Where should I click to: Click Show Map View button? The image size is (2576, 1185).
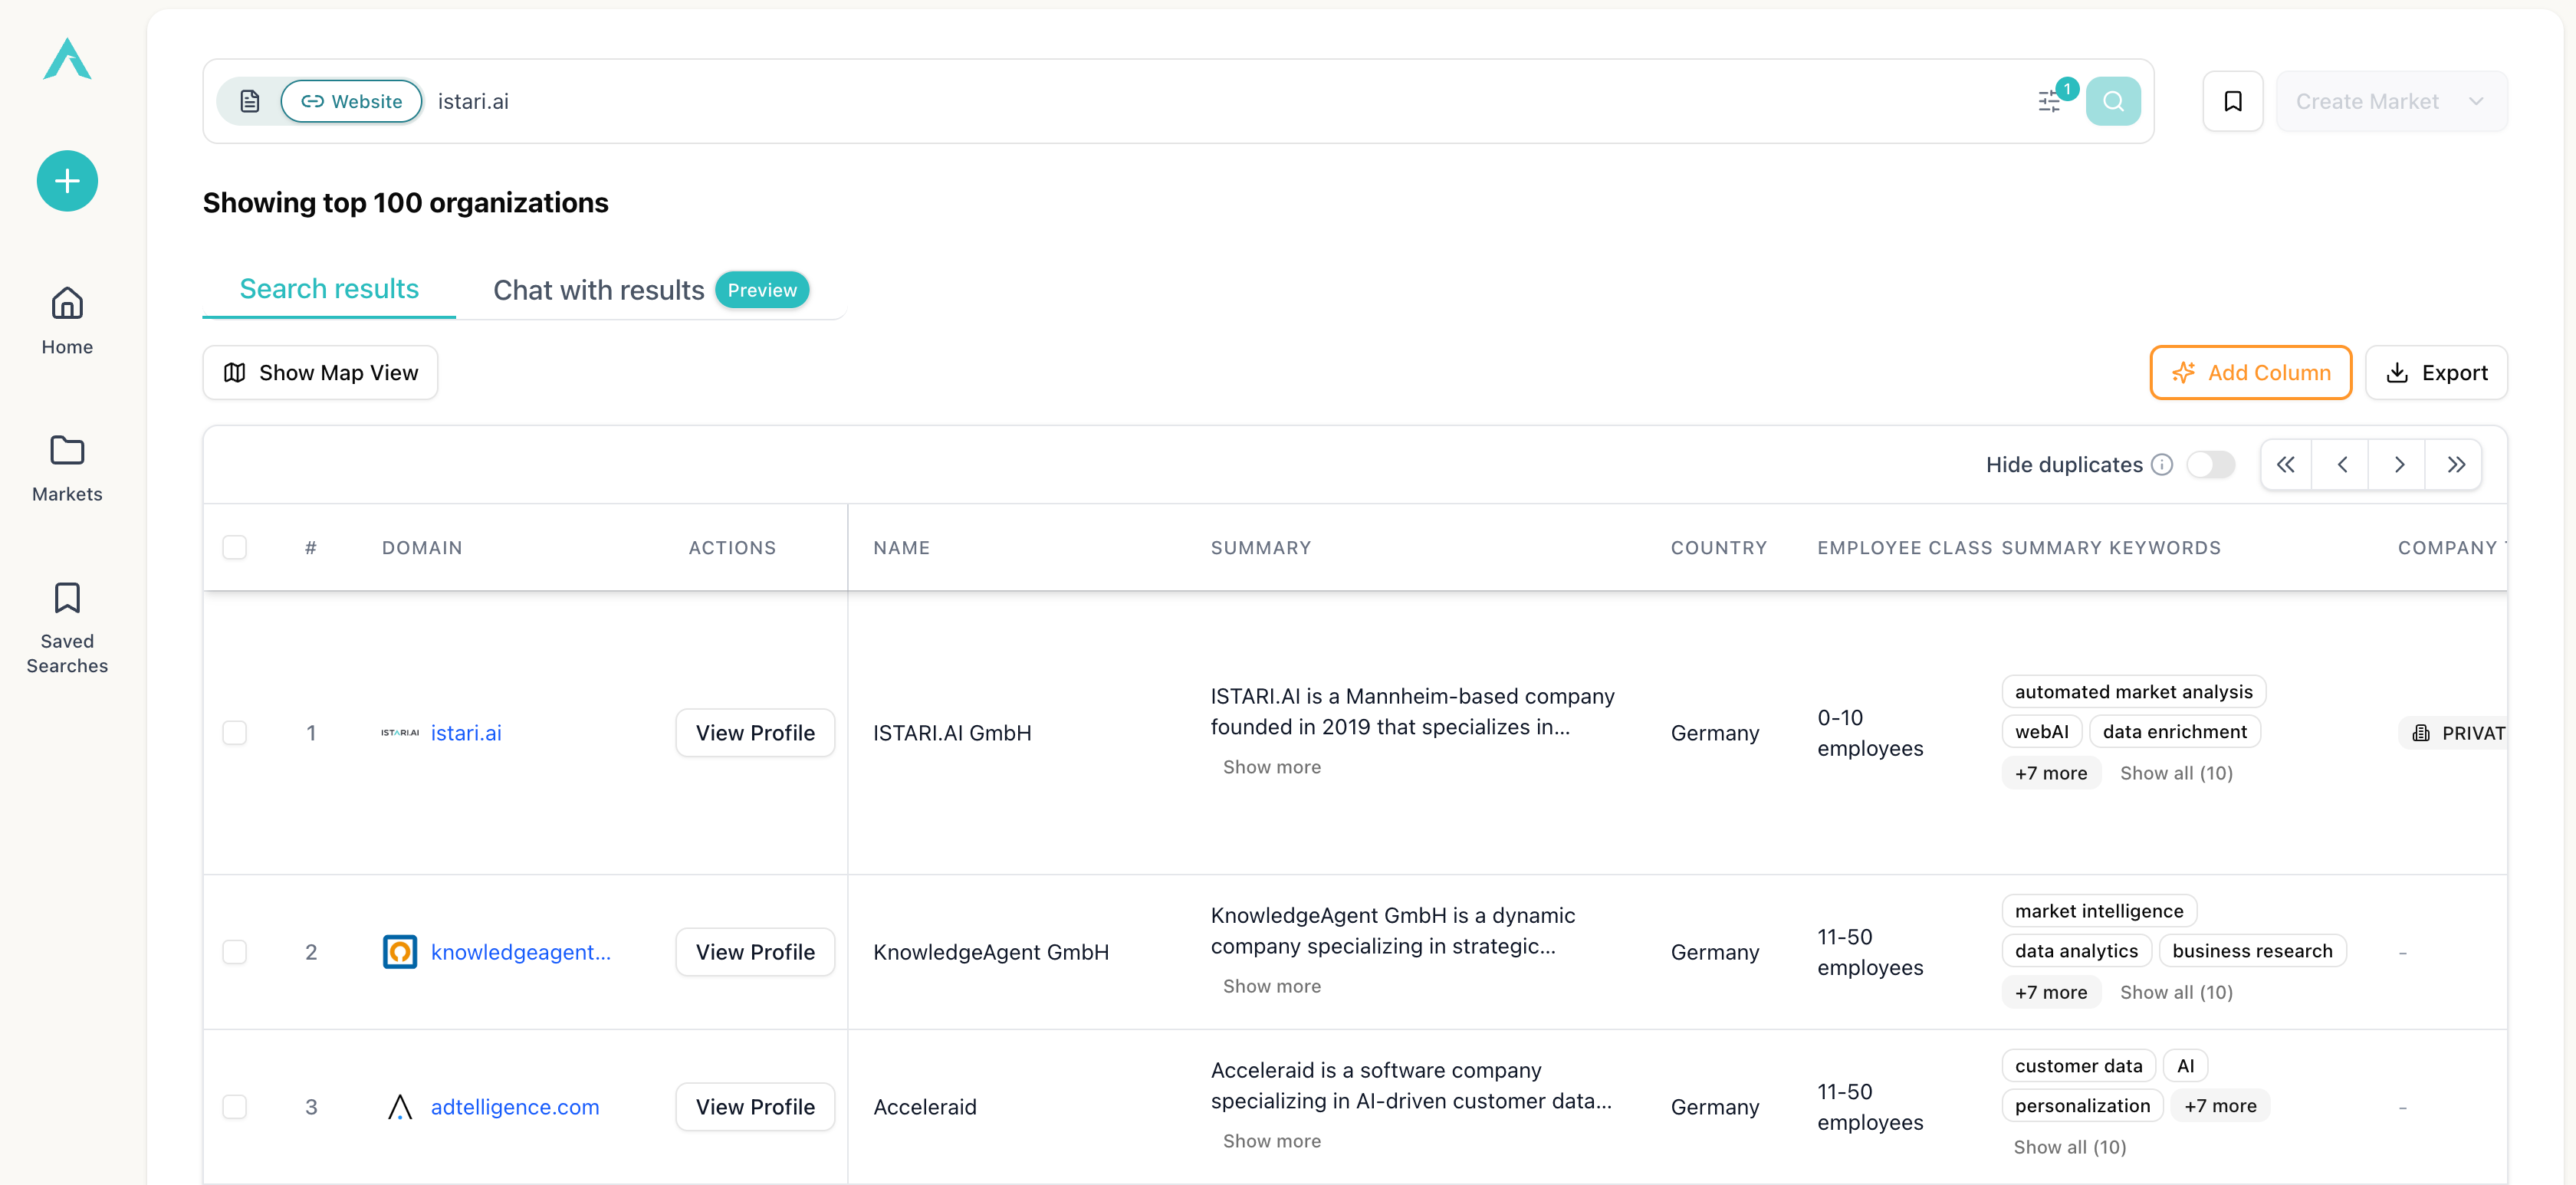(x=320, y=373)
